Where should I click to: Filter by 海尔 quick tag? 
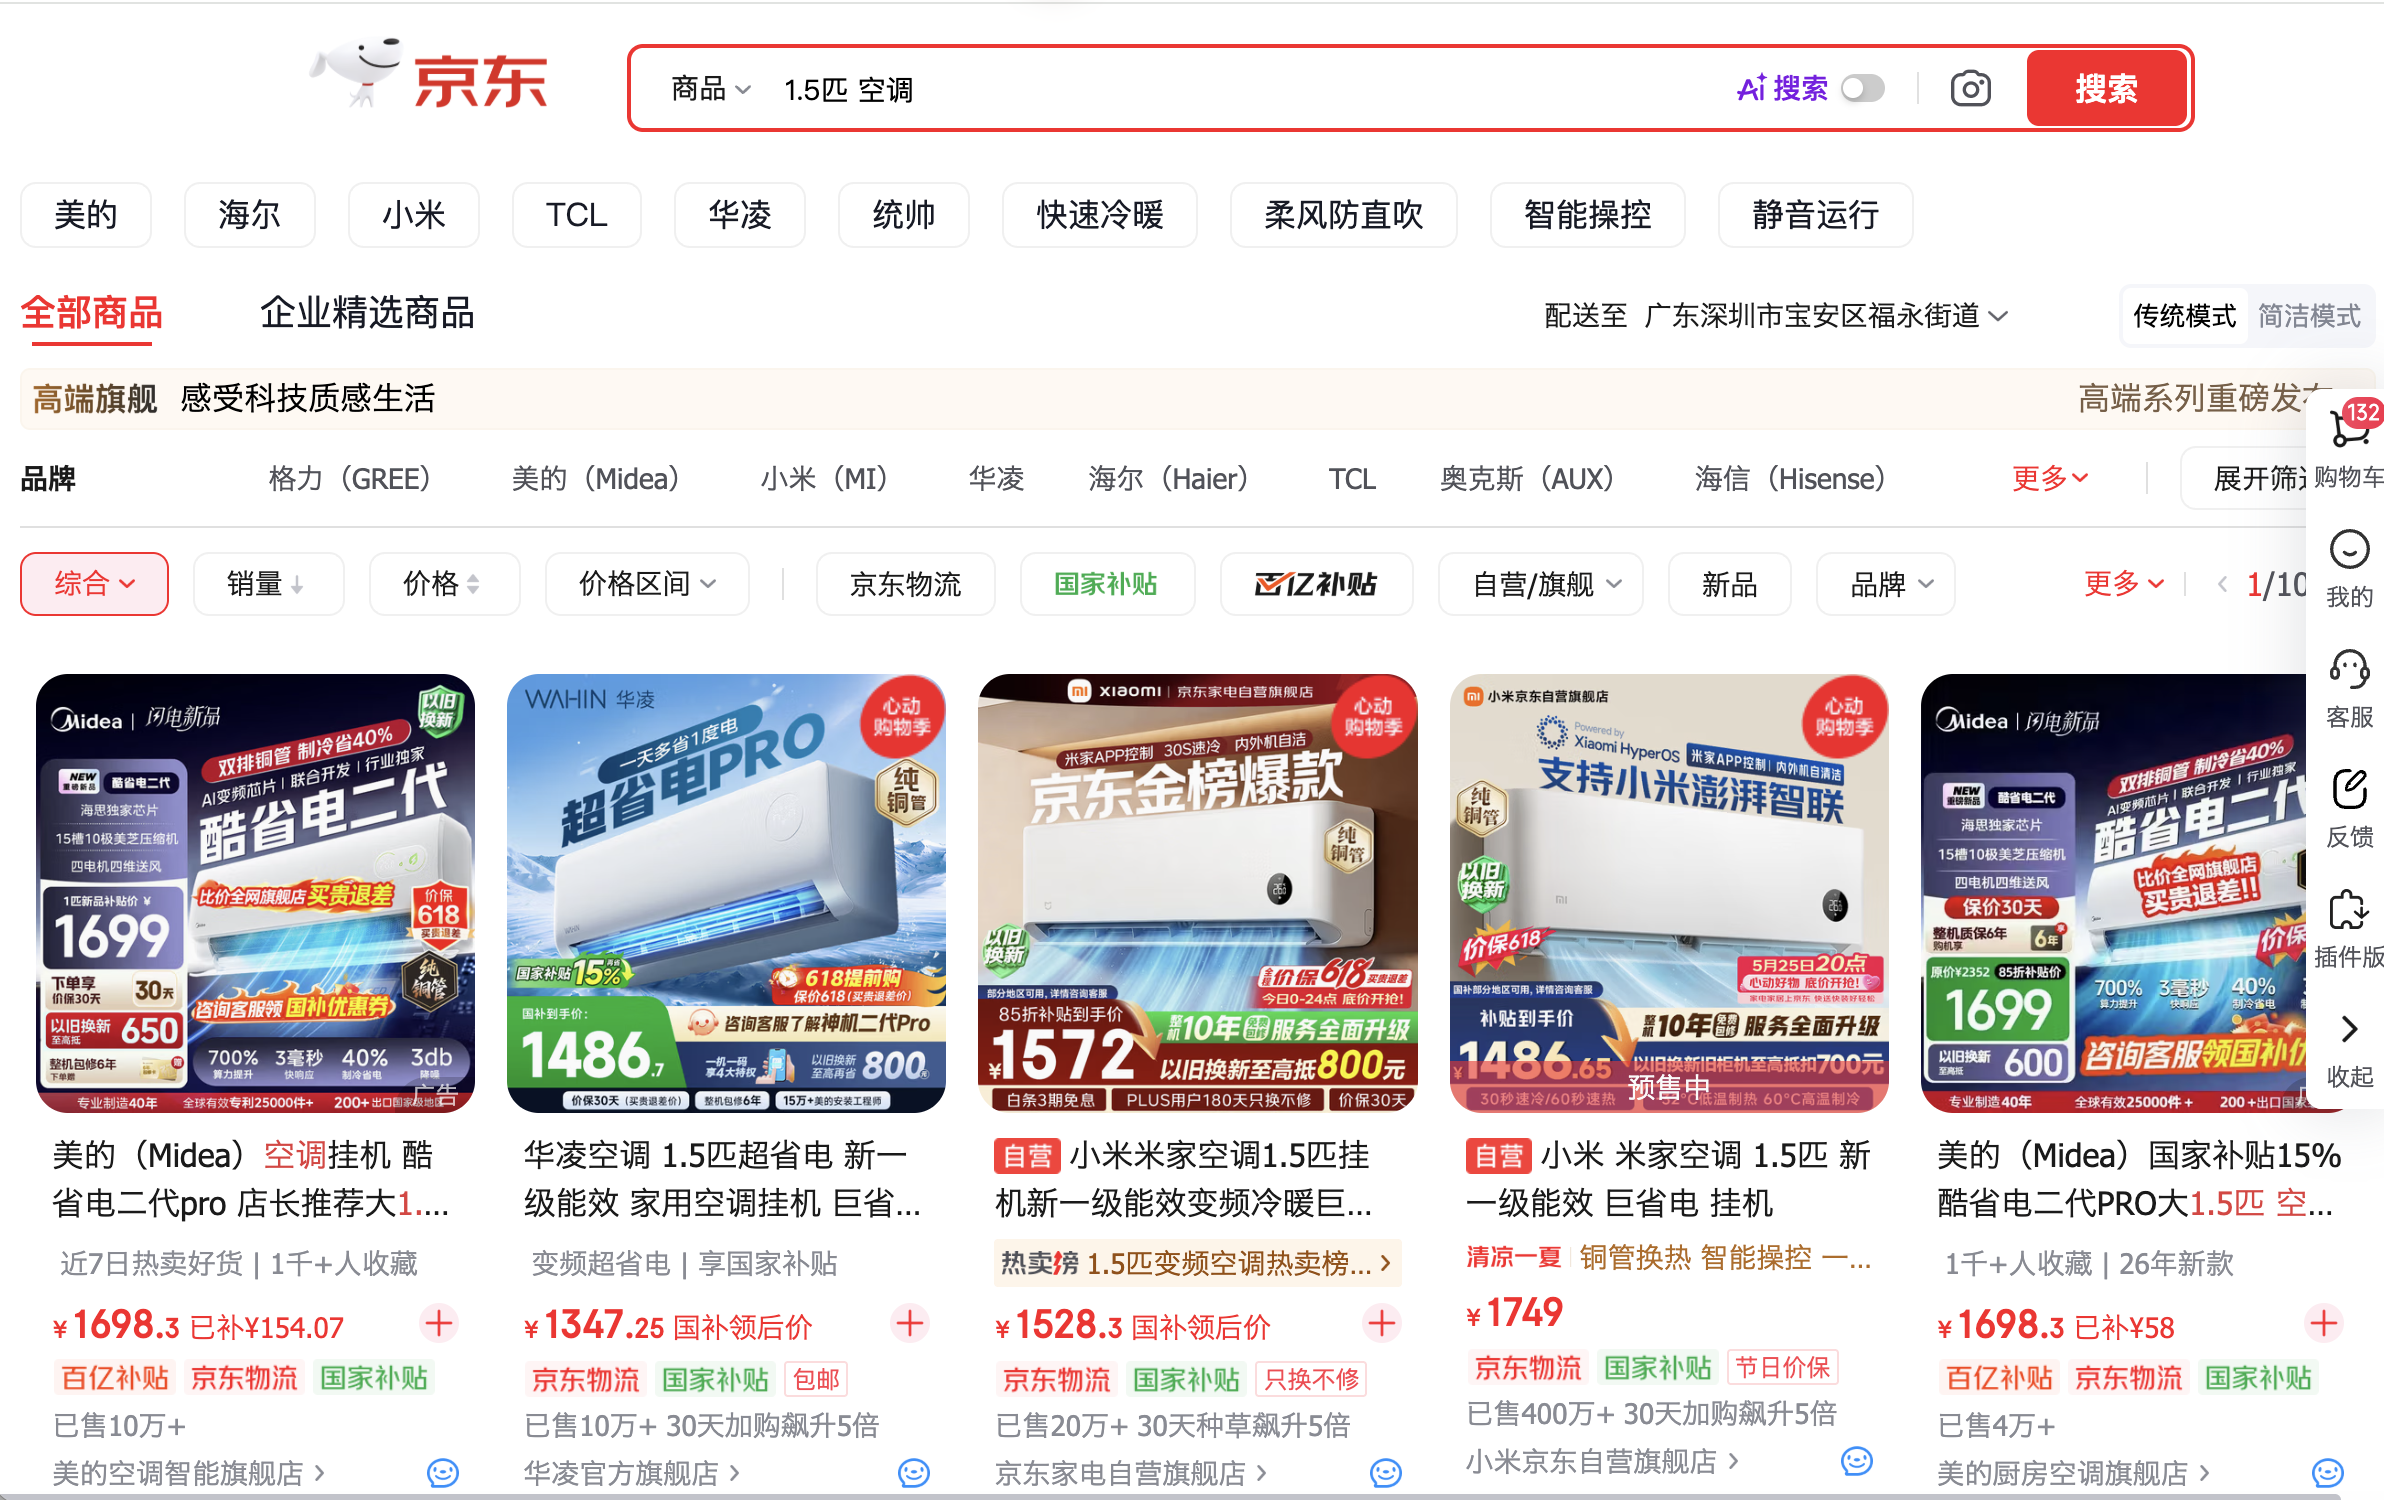tap(249, 215)
